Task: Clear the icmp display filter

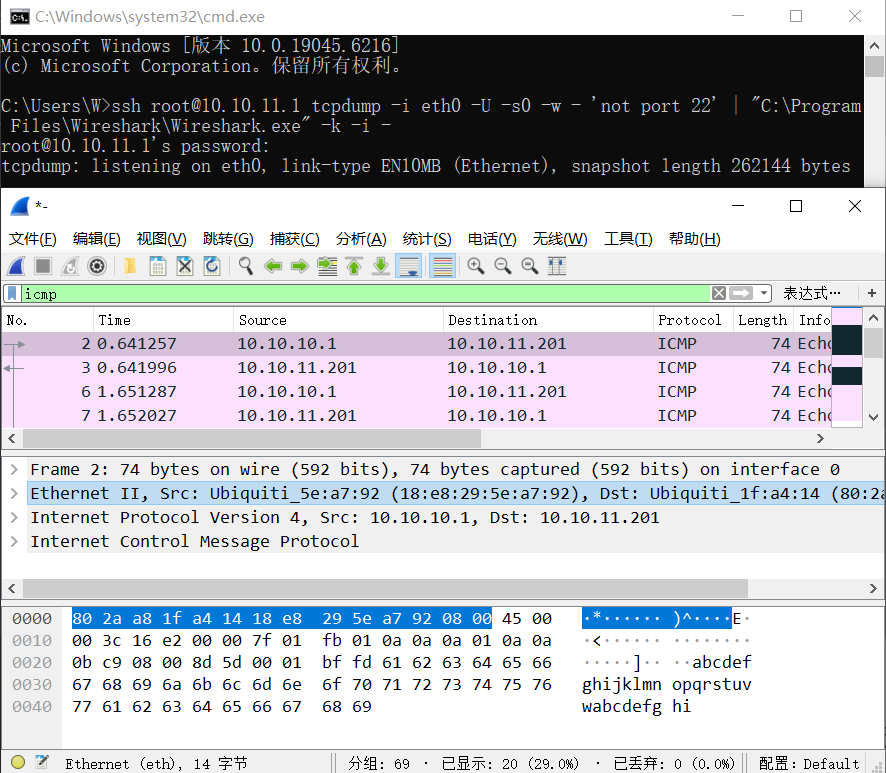Action: pos(719,293)
